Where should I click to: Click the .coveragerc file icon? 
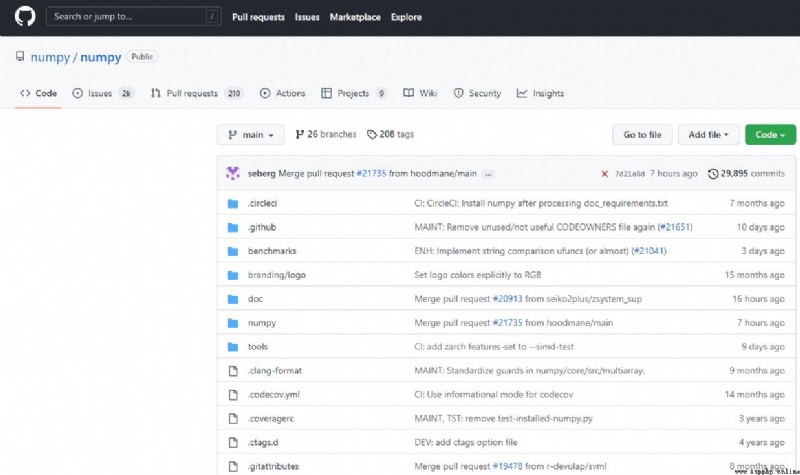(233, 419)
